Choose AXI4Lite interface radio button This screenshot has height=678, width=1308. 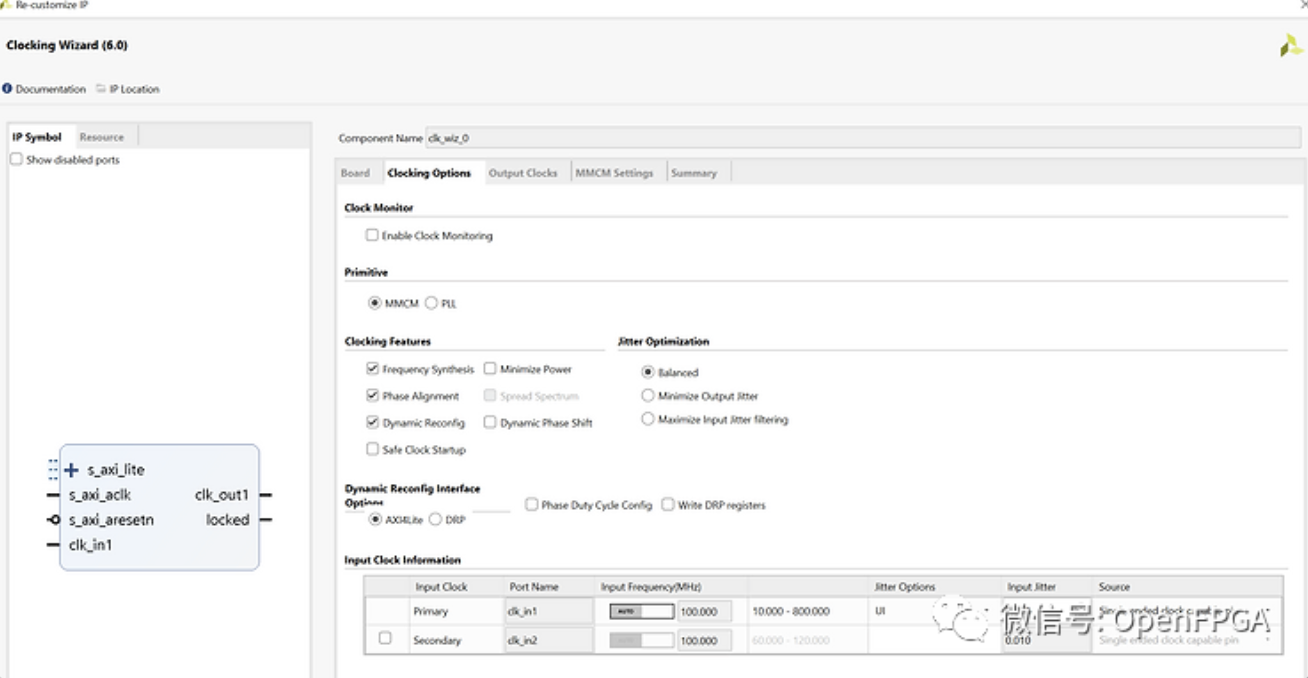(375, 519)
